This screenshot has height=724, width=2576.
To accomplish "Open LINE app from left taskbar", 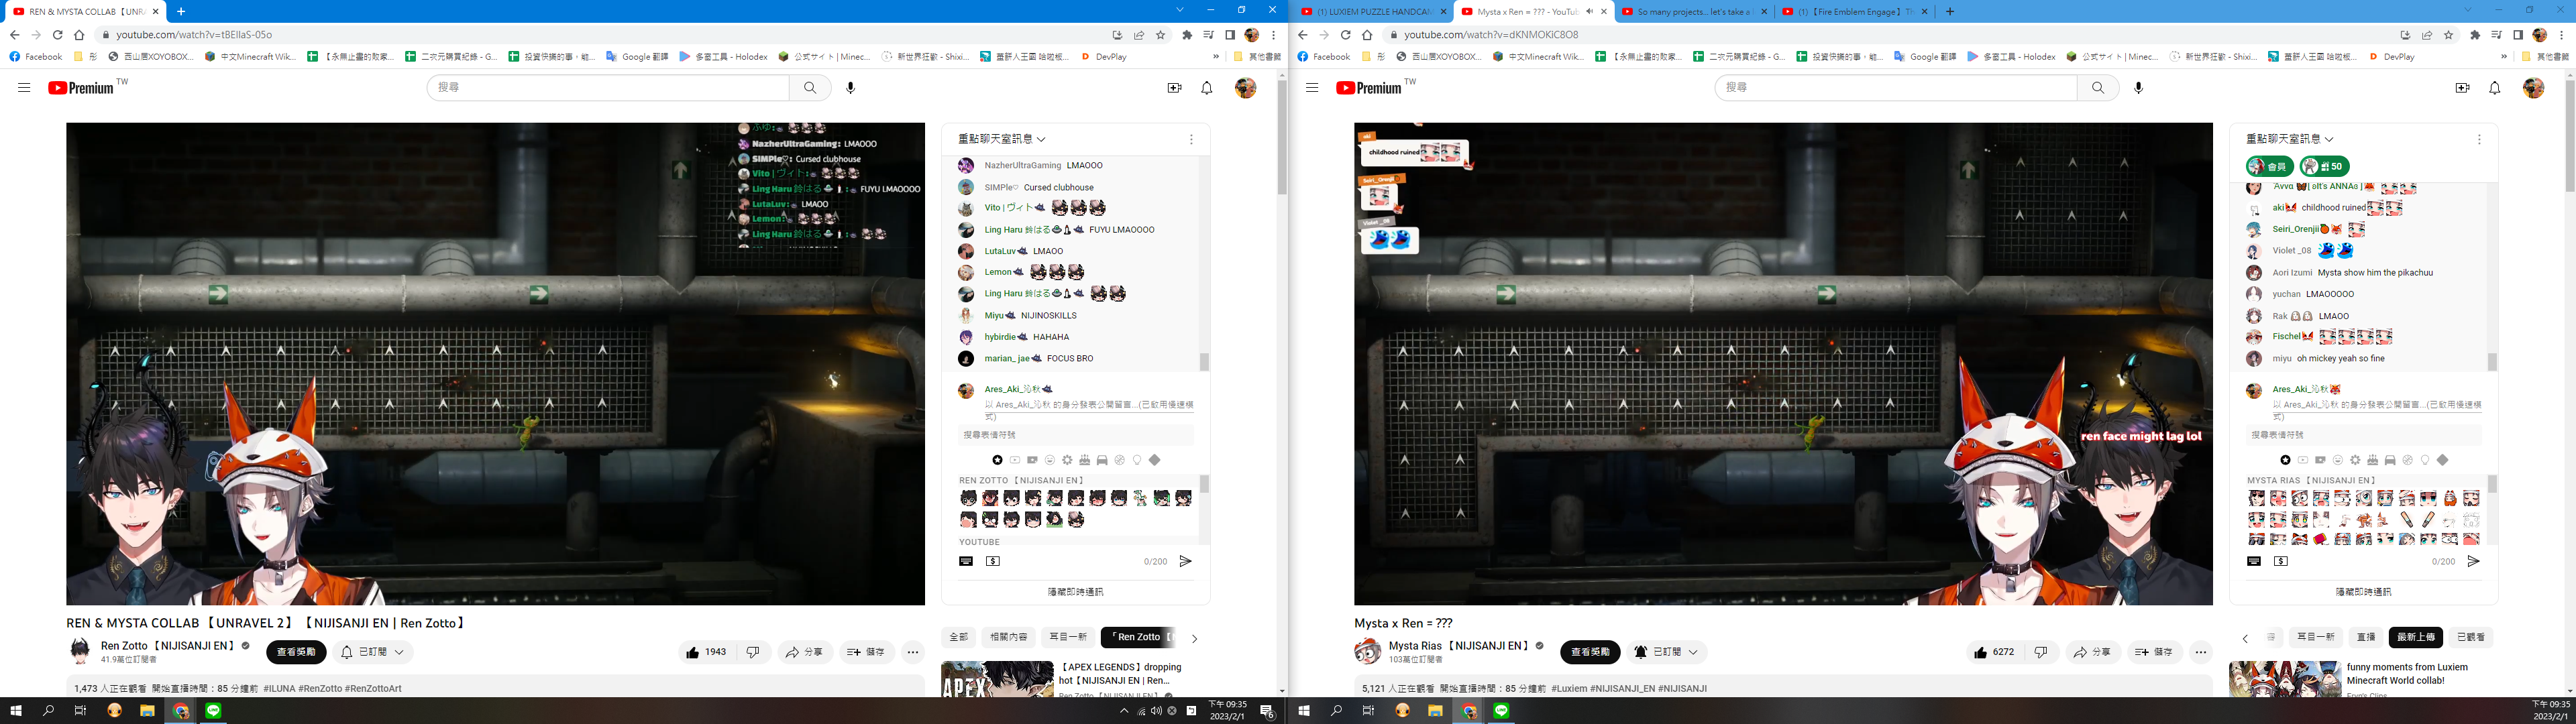I will click(213, 711).
